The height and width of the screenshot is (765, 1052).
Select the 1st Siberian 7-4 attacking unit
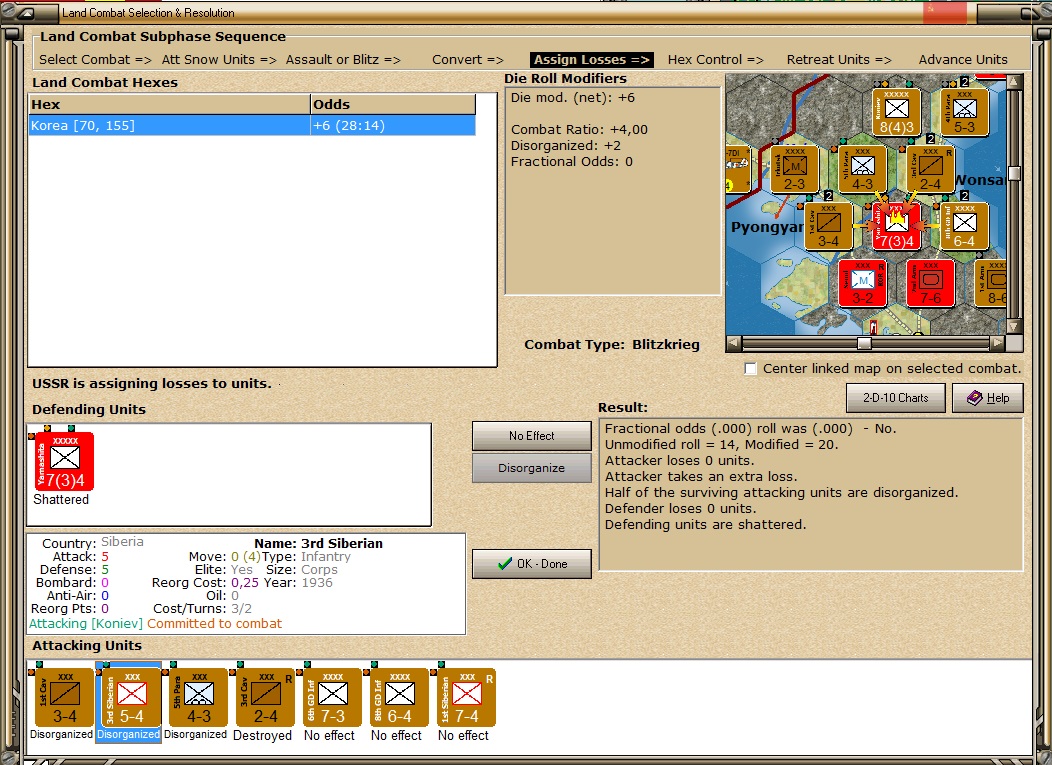tap(467, 697)
